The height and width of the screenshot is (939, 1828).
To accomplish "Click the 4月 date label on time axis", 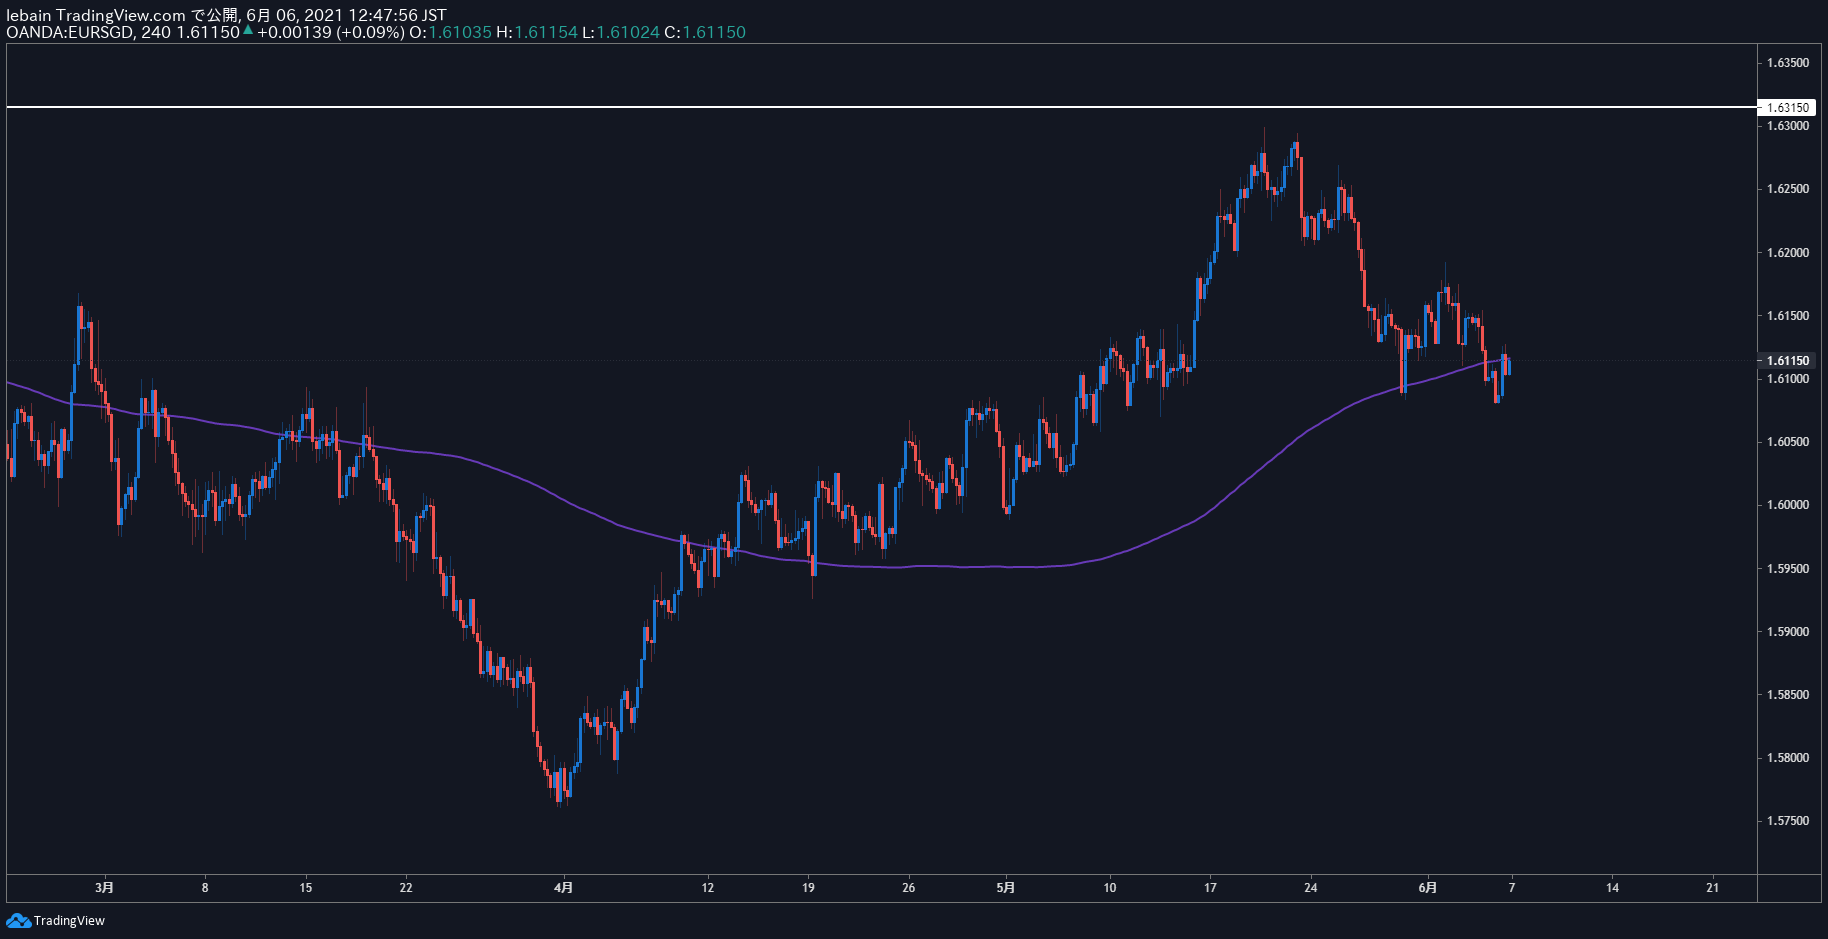I will [x=564, y=887].
